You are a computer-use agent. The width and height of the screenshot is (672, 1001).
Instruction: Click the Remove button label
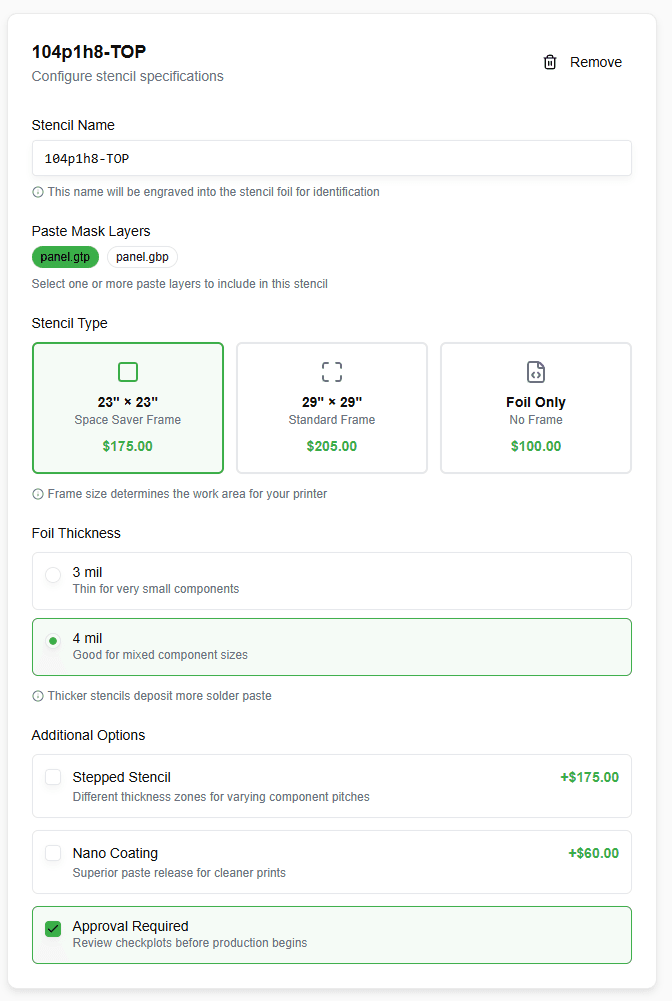596,62
